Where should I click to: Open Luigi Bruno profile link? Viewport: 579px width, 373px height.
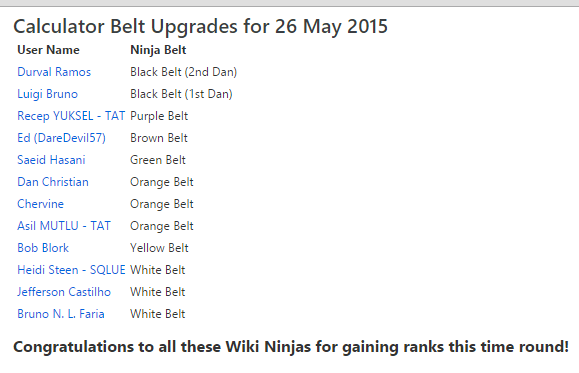click(x=48, y=94)
